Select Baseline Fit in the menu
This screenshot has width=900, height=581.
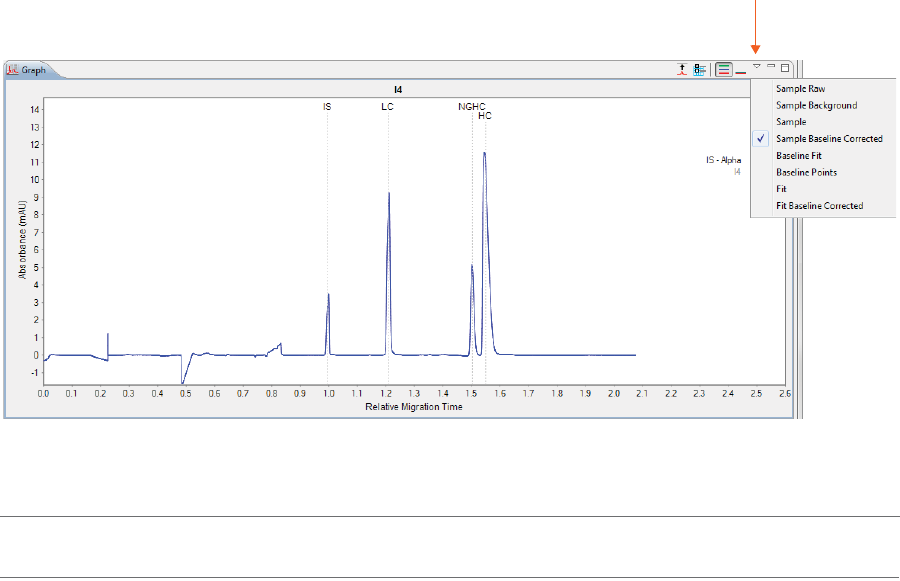(798, 156)
